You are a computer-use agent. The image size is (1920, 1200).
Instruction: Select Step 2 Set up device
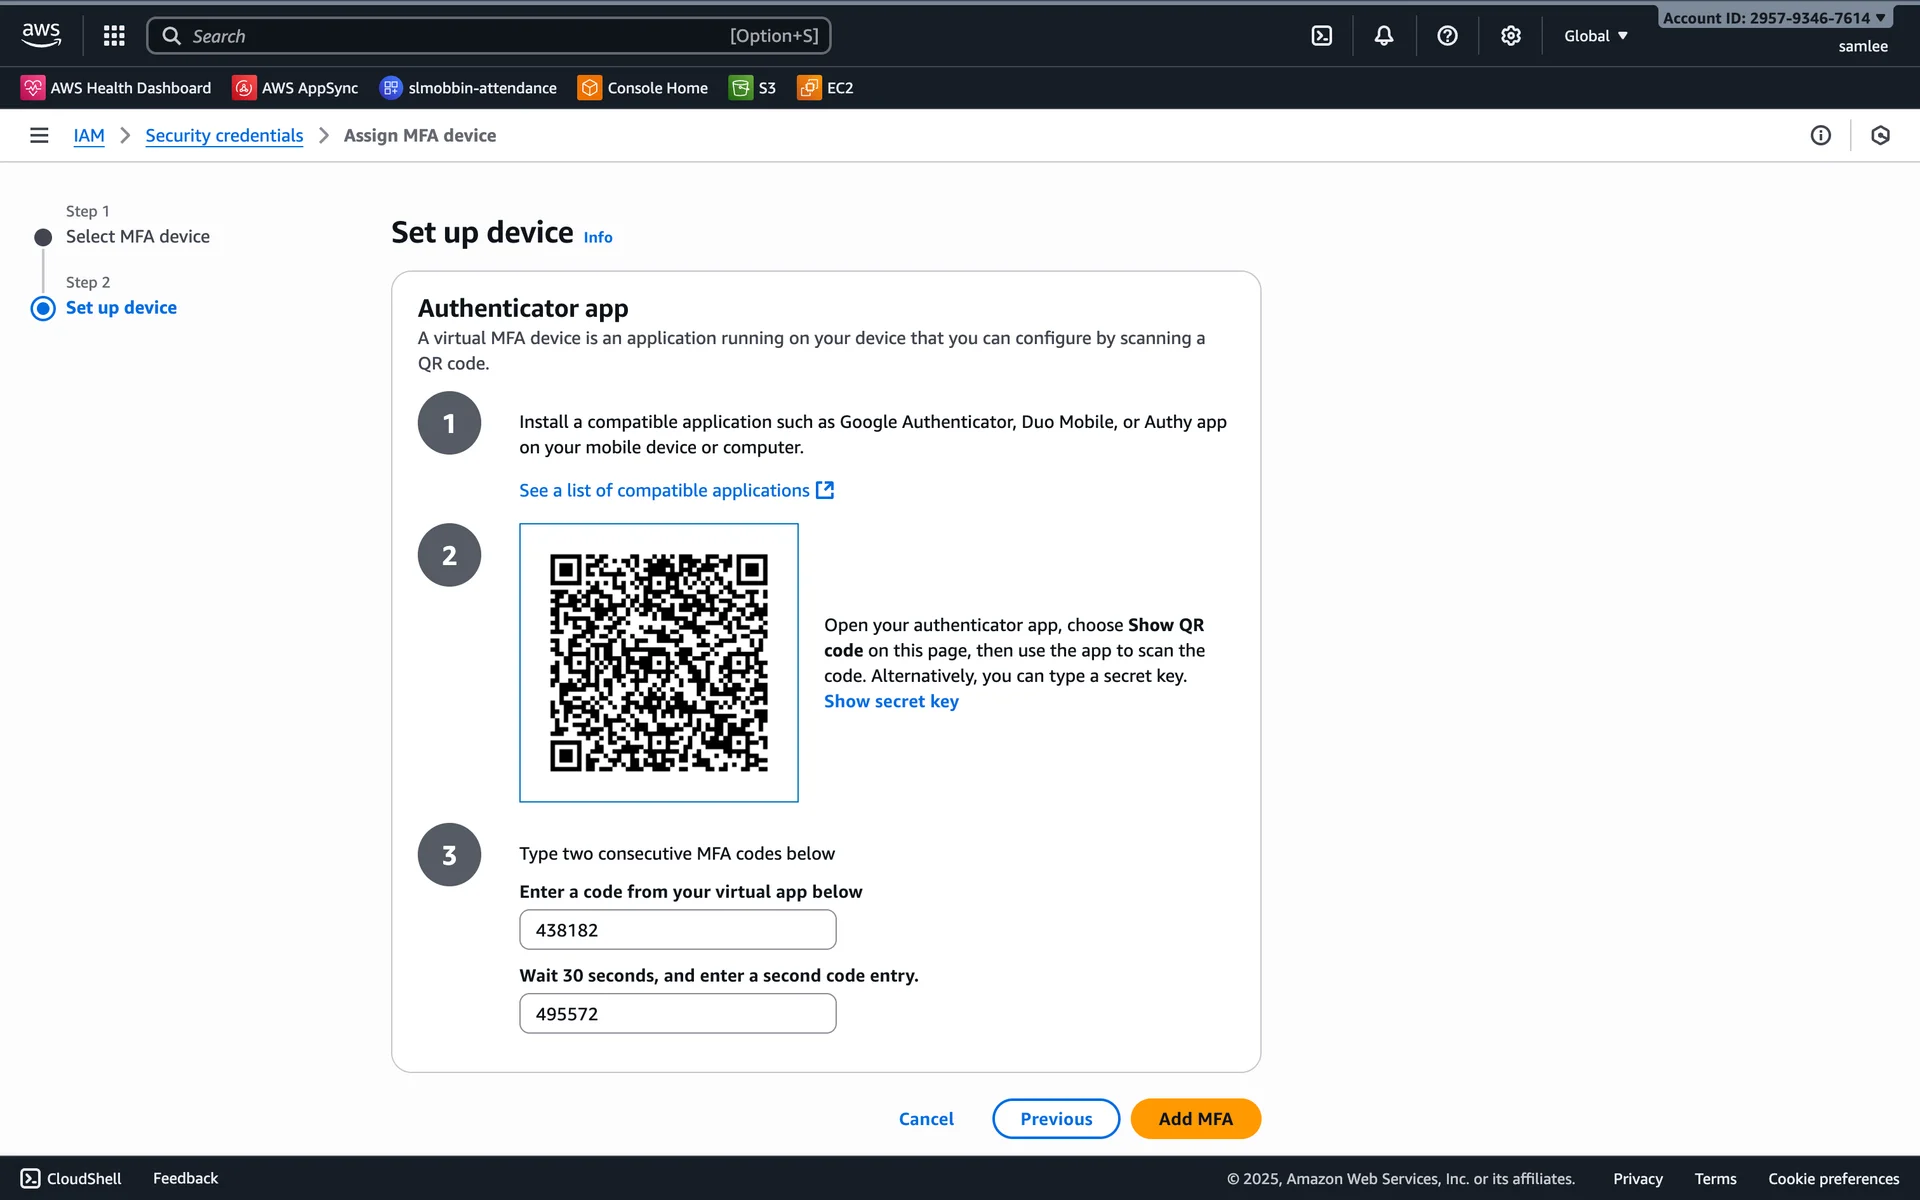point(121,308)
